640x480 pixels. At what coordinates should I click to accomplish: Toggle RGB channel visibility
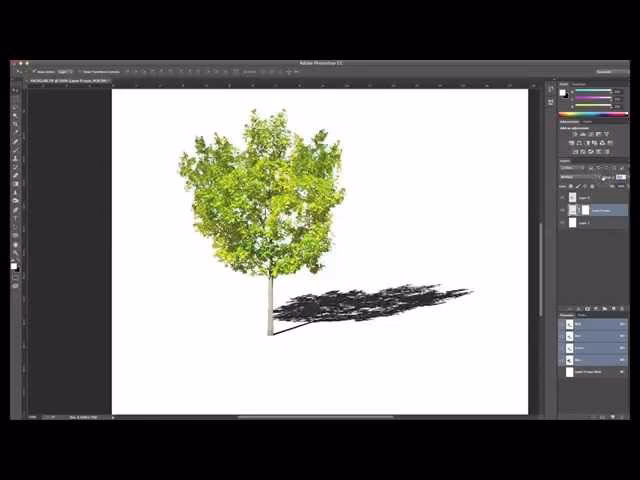[562, 324]
